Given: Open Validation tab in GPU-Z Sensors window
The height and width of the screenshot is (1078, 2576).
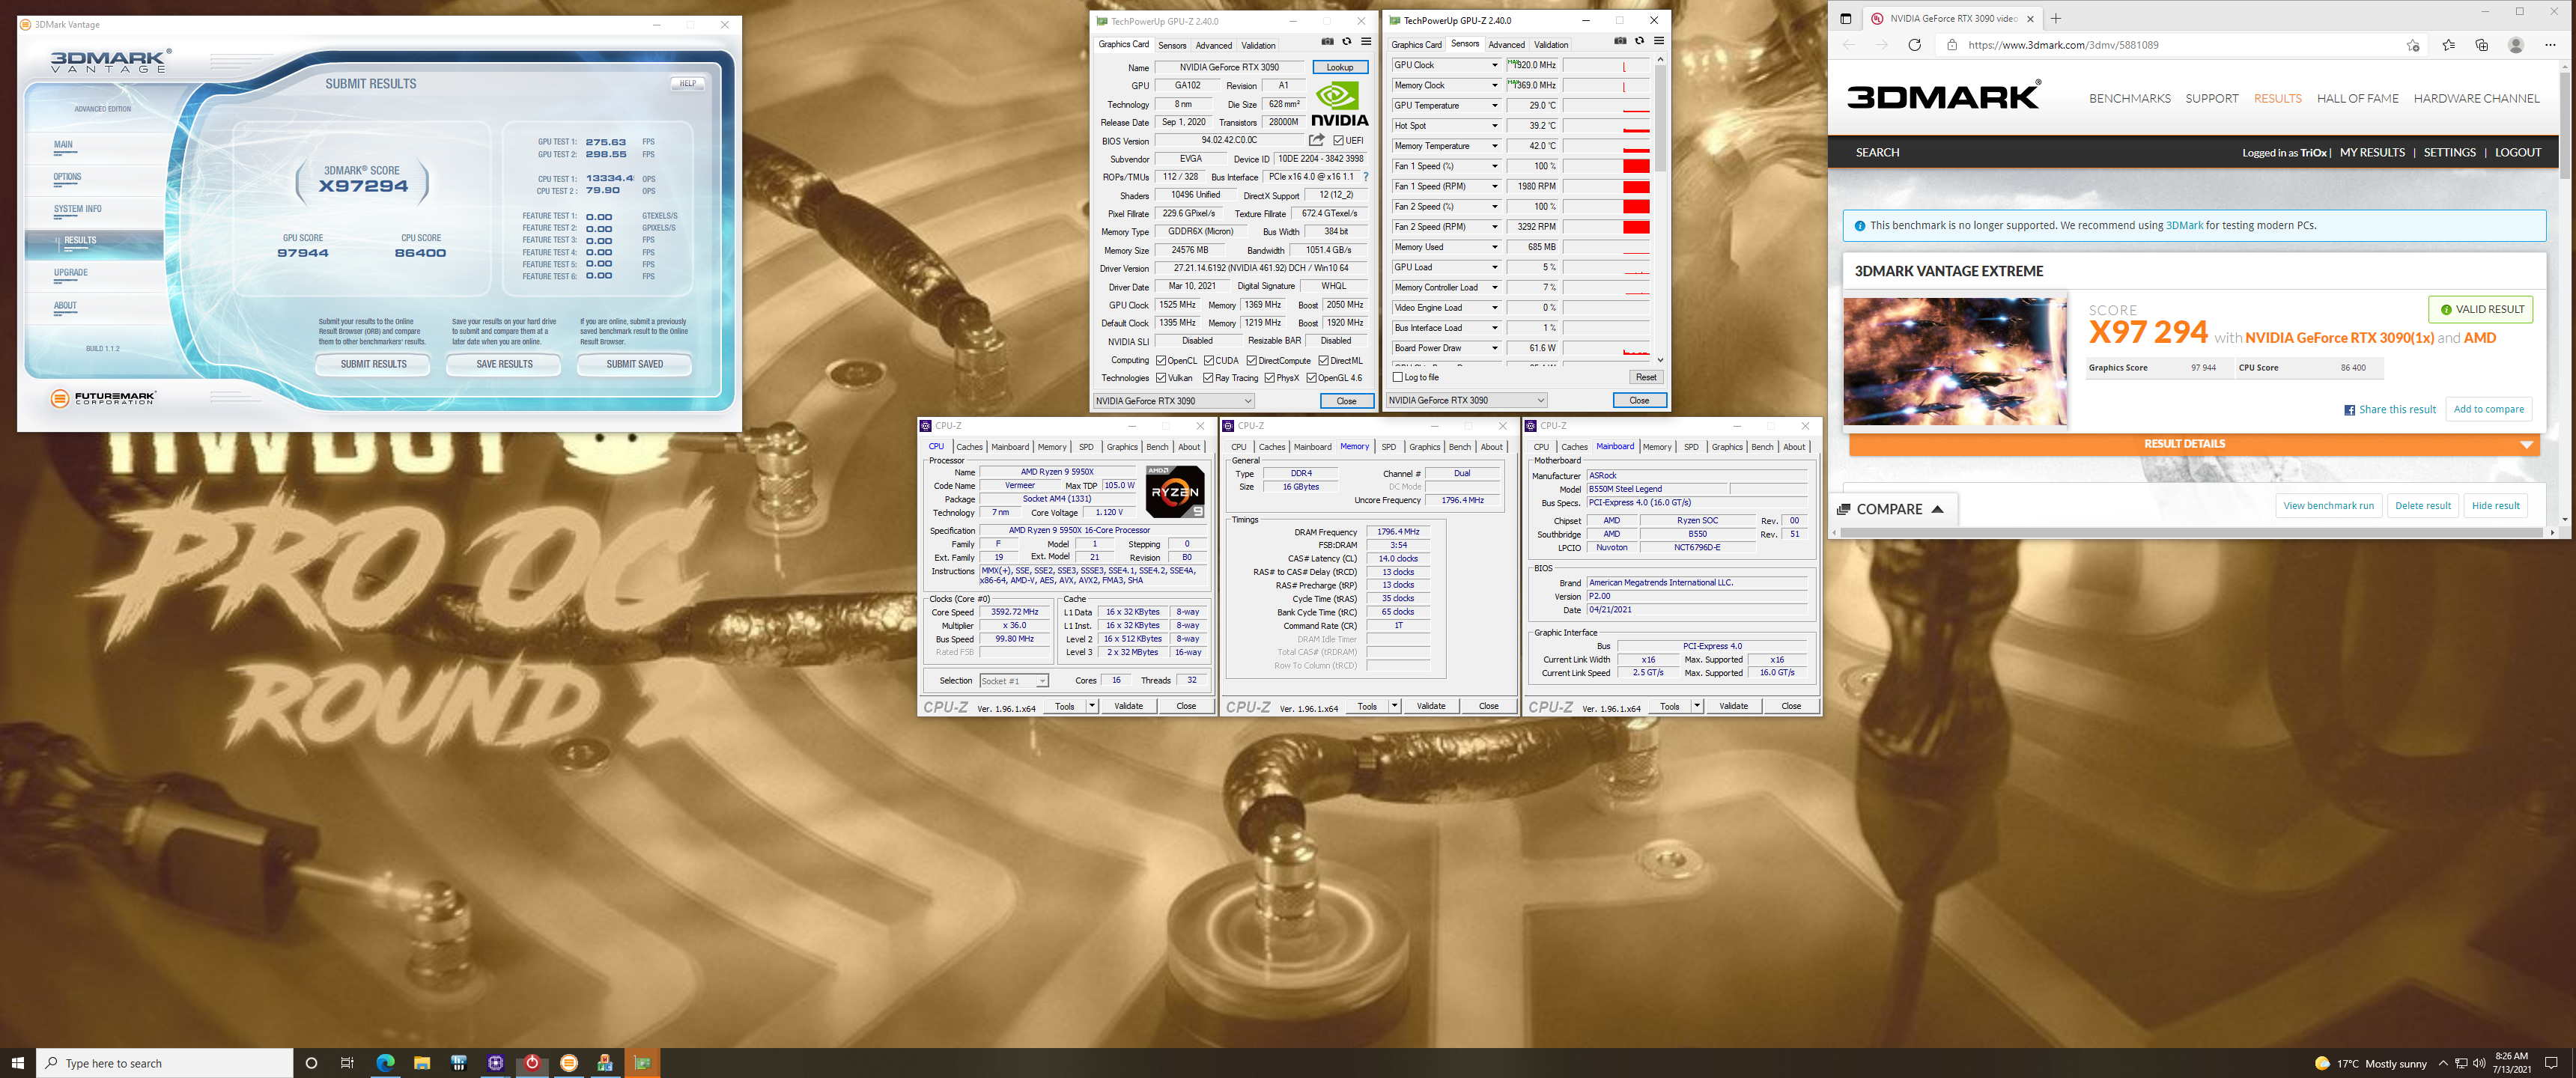Looking at the screenshot, I should 1550,44.
